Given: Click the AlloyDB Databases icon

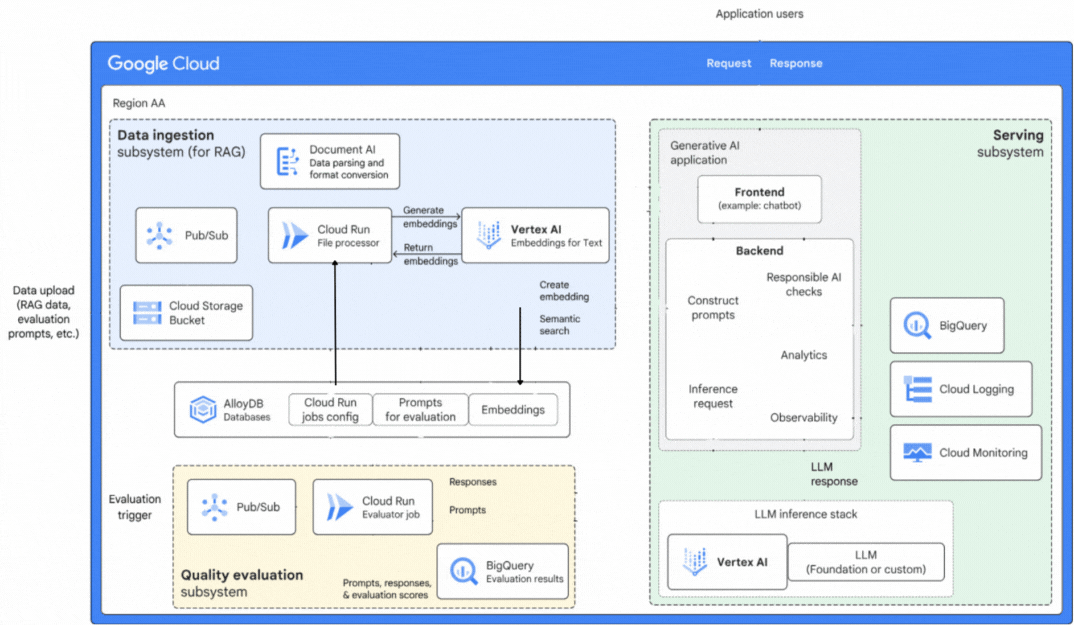Looking at the screenshot, I should [203, 409].
